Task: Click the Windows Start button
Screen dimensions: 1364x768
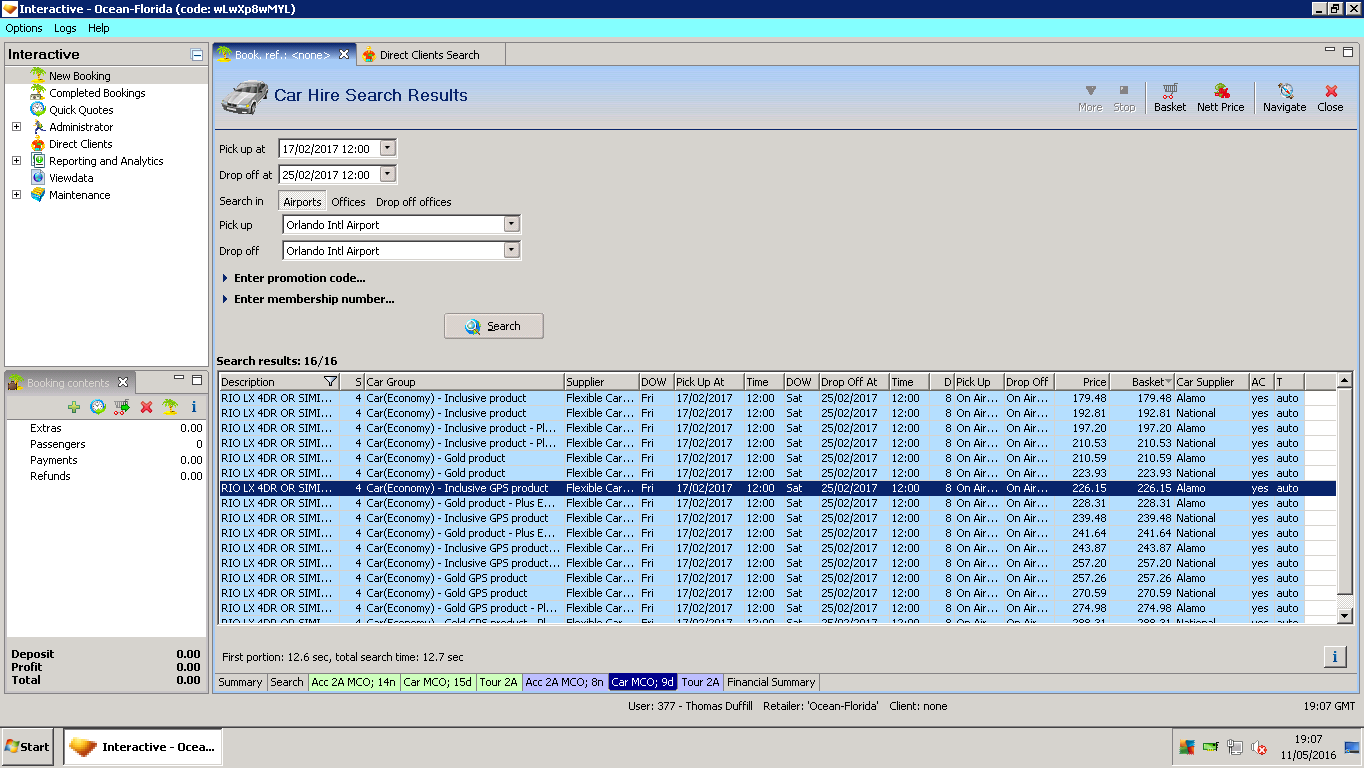Action: (x=28, y=747)
